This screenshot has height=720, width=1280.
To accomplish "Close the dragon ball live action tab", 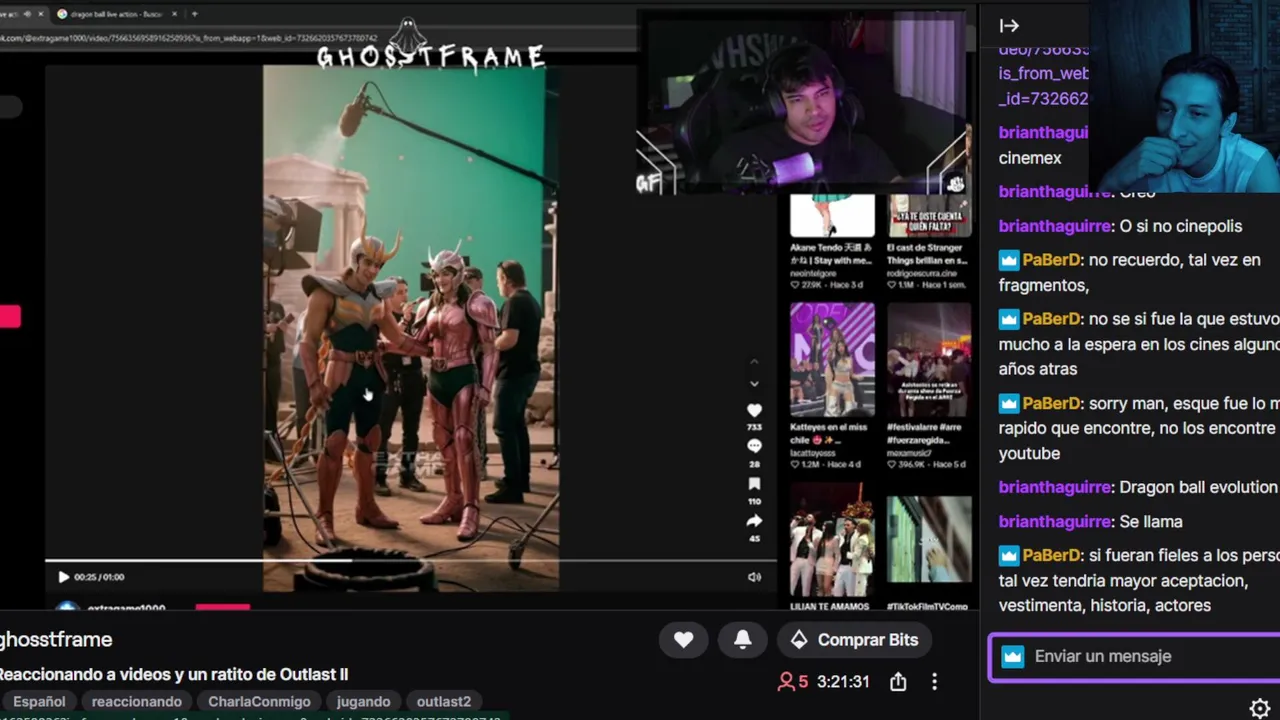I will (175, 14).
